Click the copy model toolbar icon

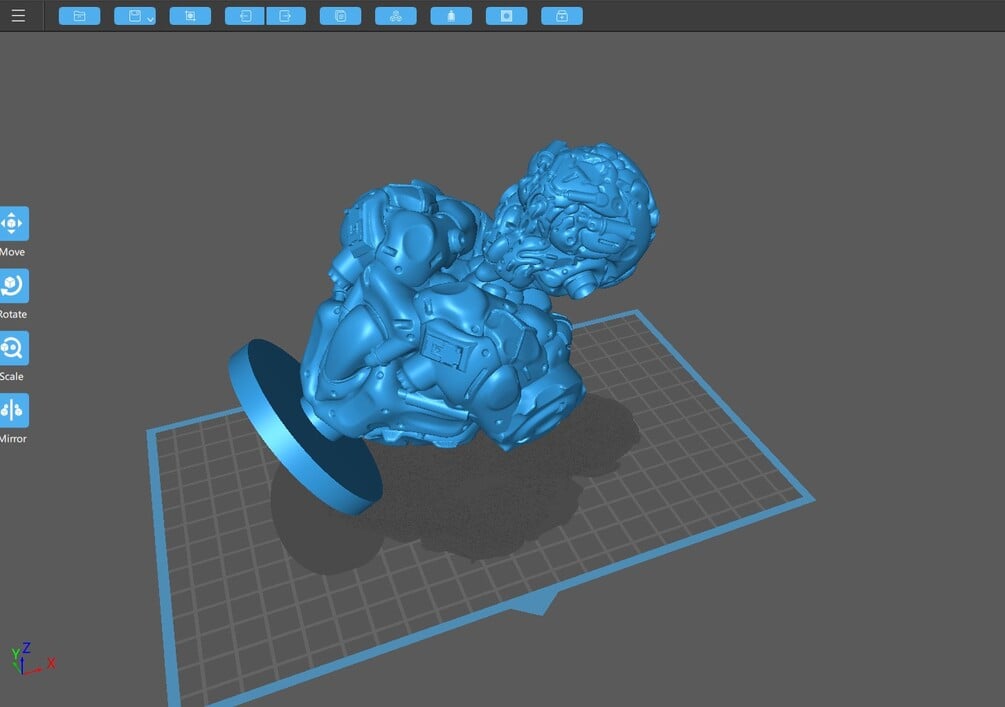click(x=340, y=16)
